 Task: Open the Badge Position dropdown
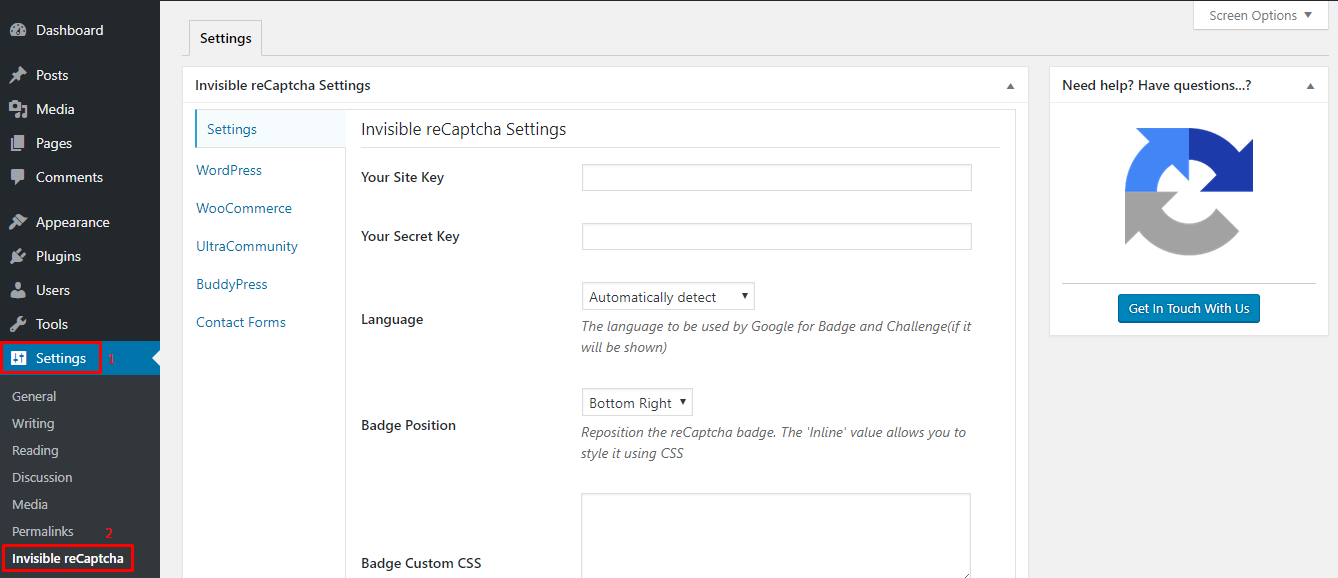637,401
